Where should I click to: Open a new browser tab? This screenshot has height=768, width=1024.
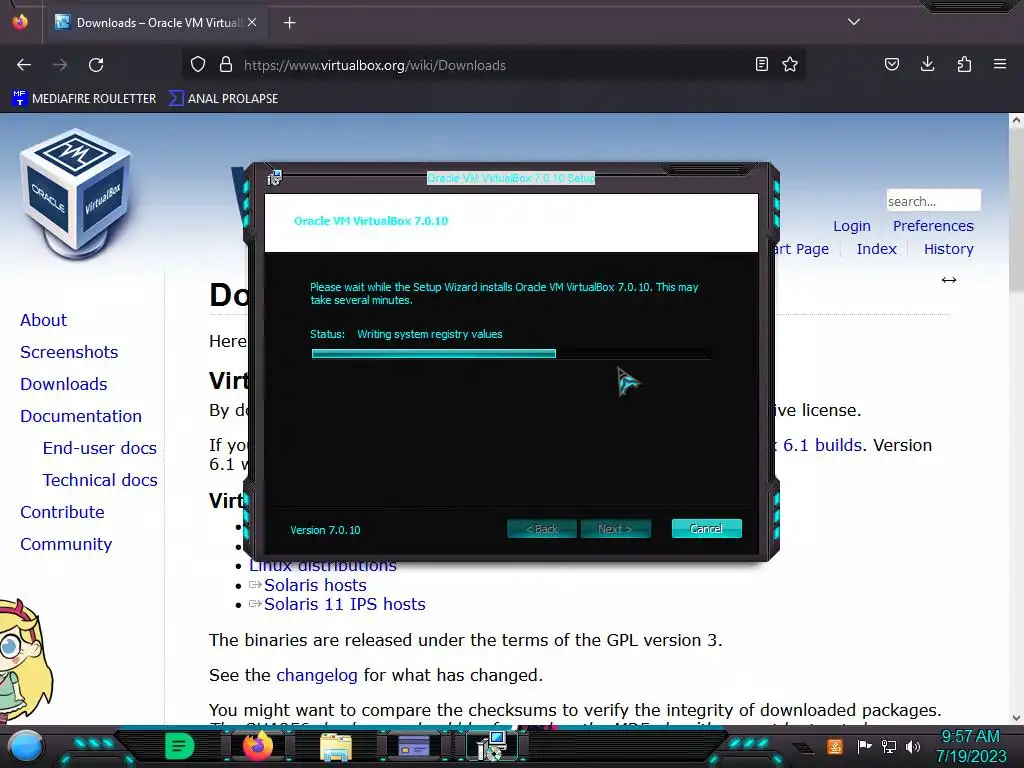pyautogui.click(x=289, y=23)
